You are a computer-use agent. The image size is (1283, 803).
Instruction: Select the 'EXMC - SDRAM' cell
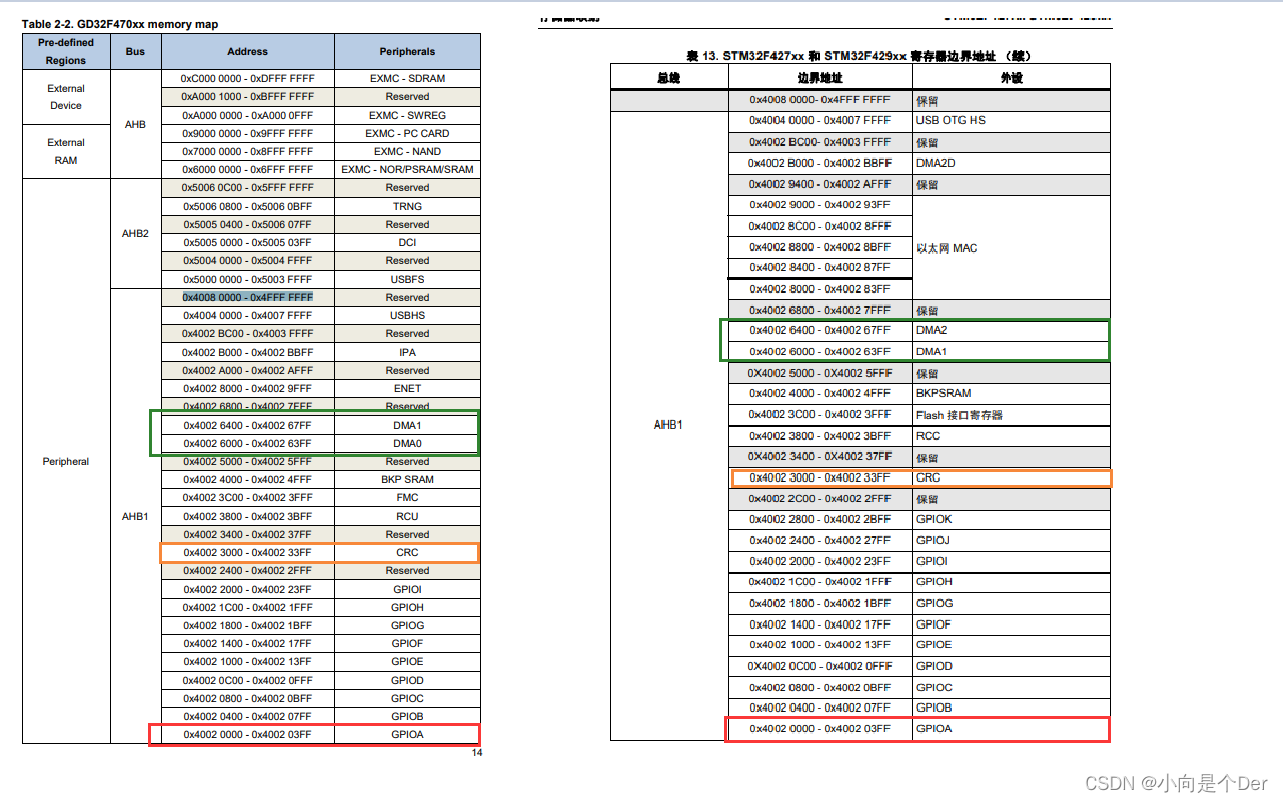coord(407,78)
